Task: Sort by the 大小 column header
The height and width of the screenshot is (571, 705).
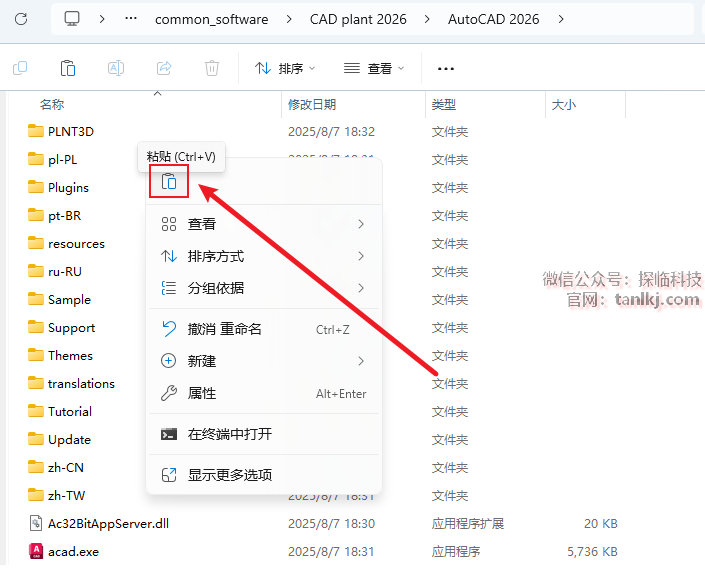Action: (564, 104)
